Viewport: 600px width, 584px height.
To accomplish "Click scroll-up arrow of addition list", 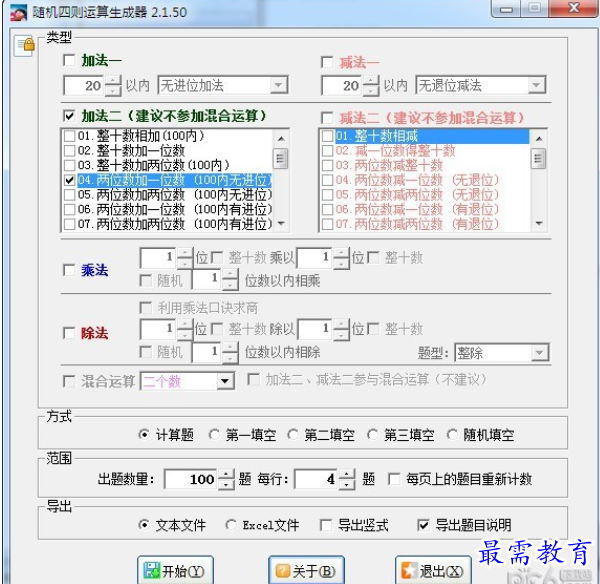I will [x=281, y=138].
